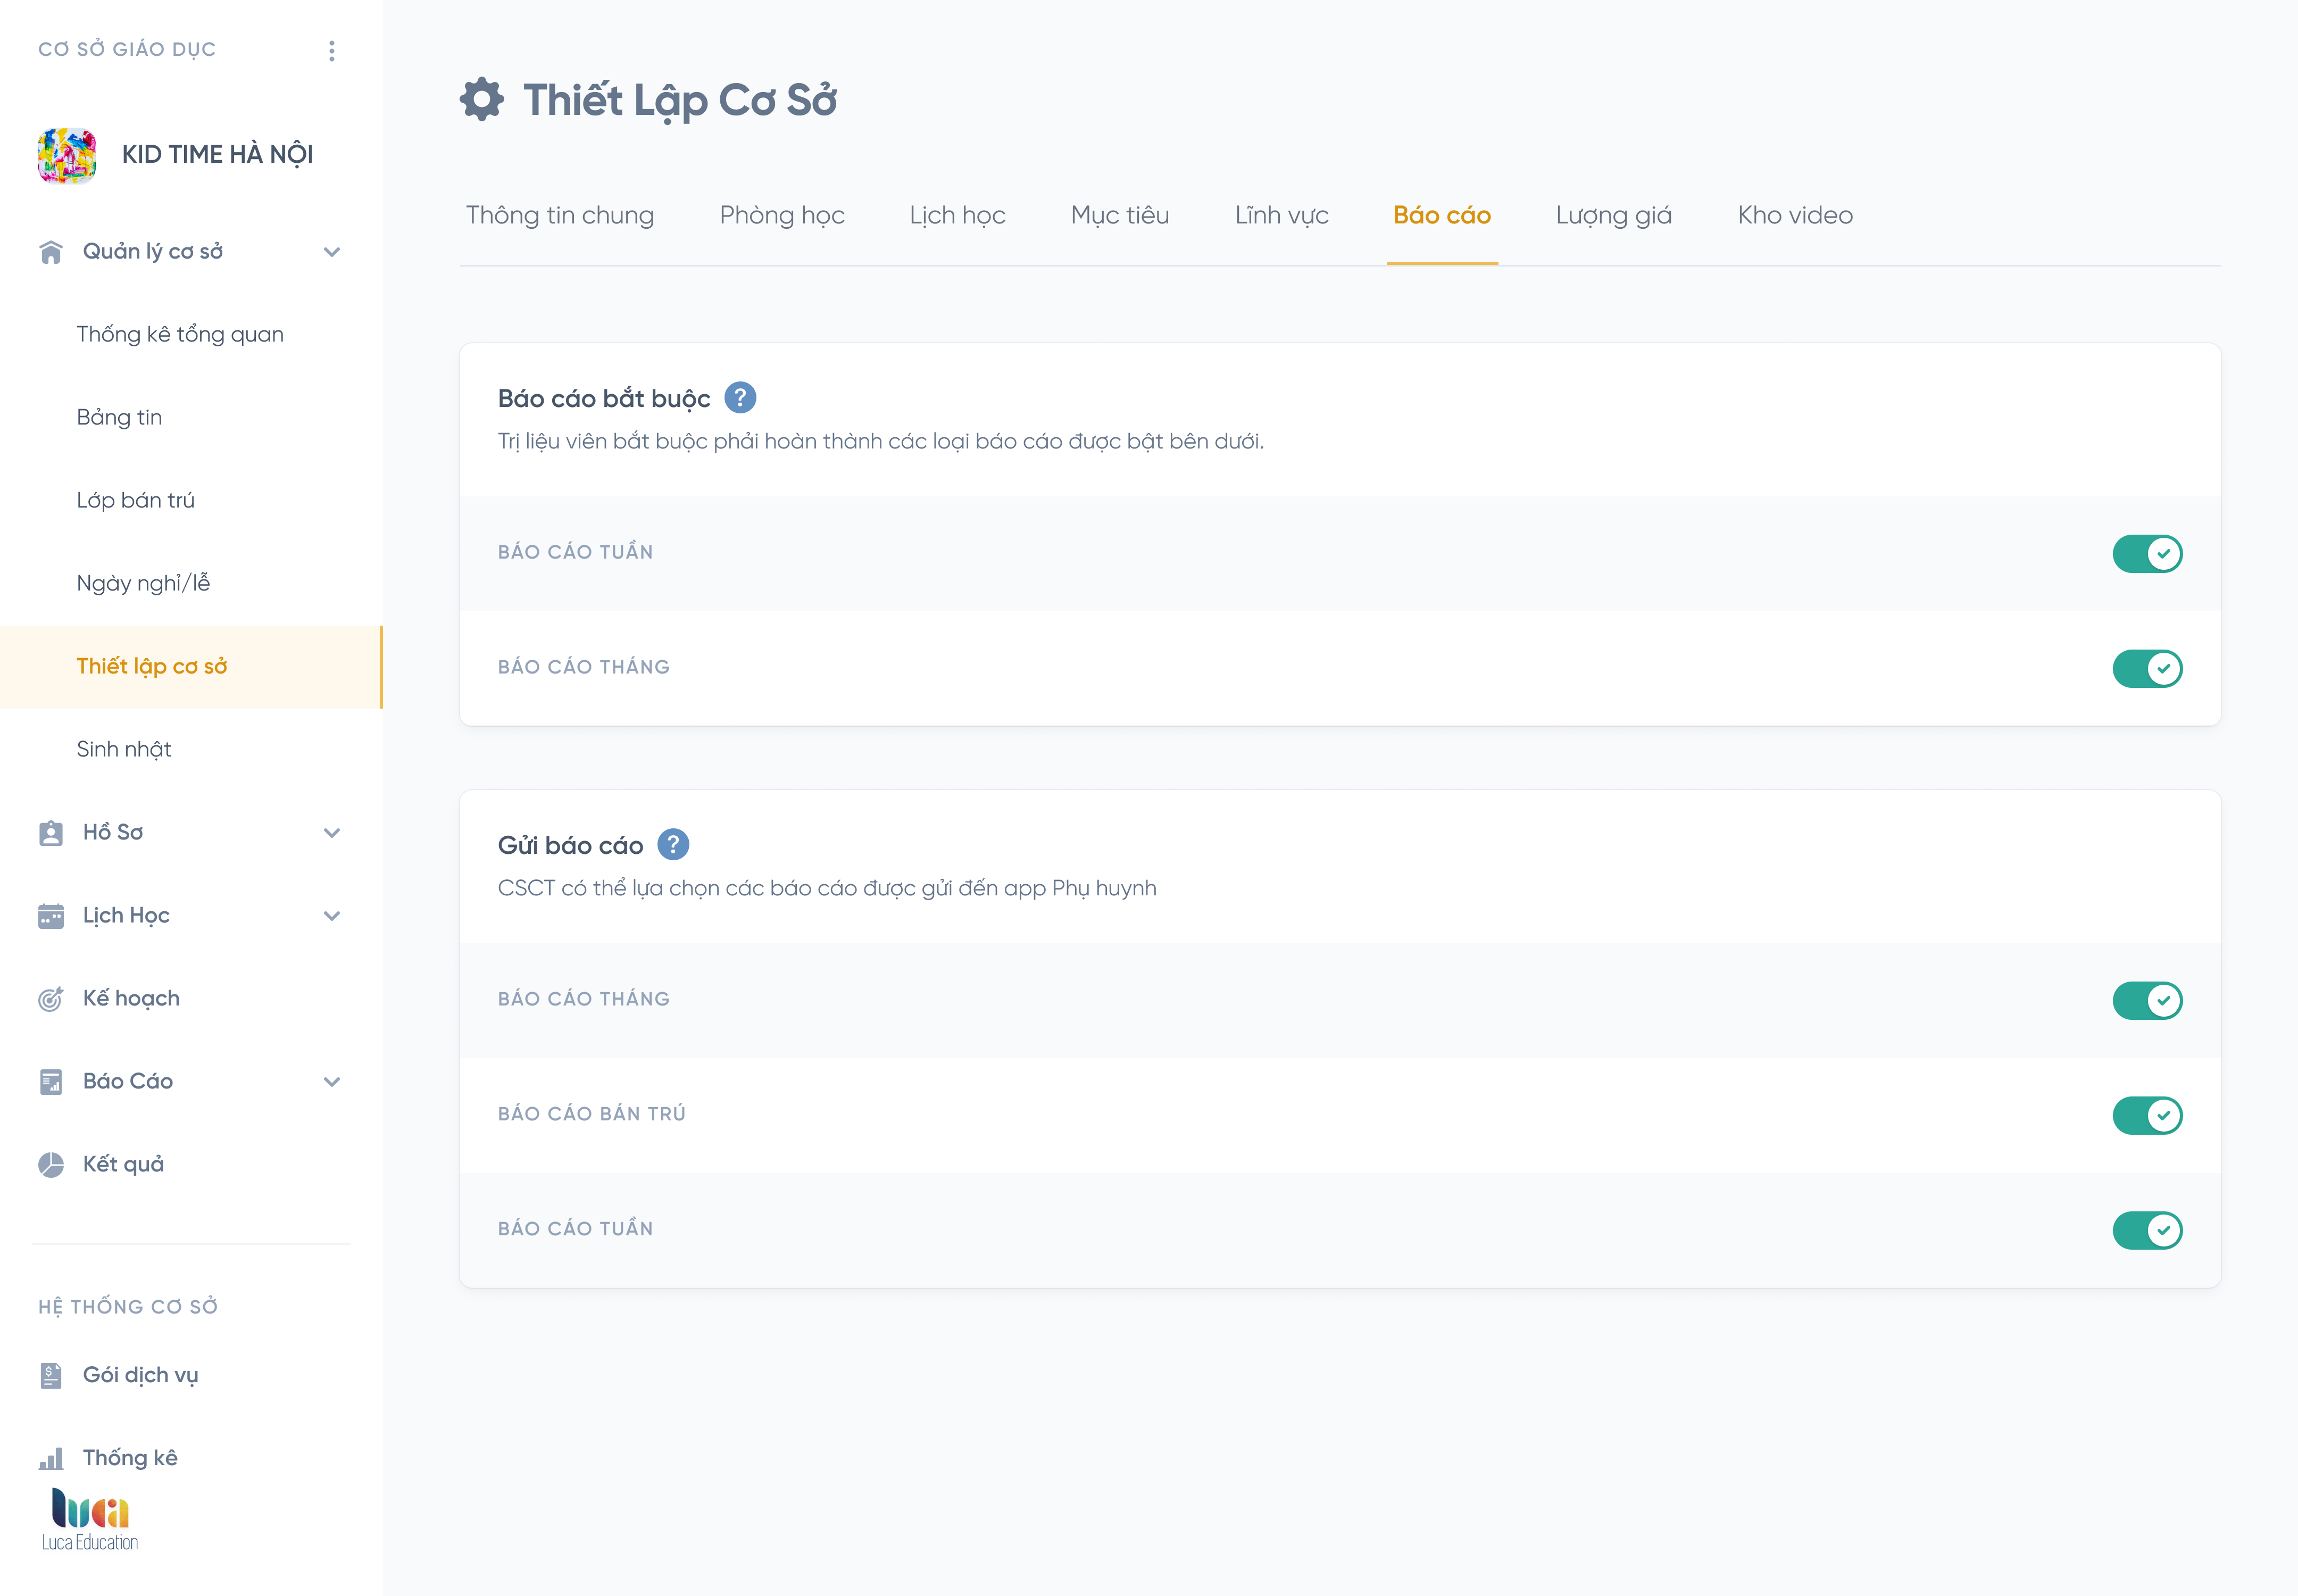Click the Kết quả pie chart icon
The height and width of the screenshot is (1596, 2298).
click(x=51, y=1165)
